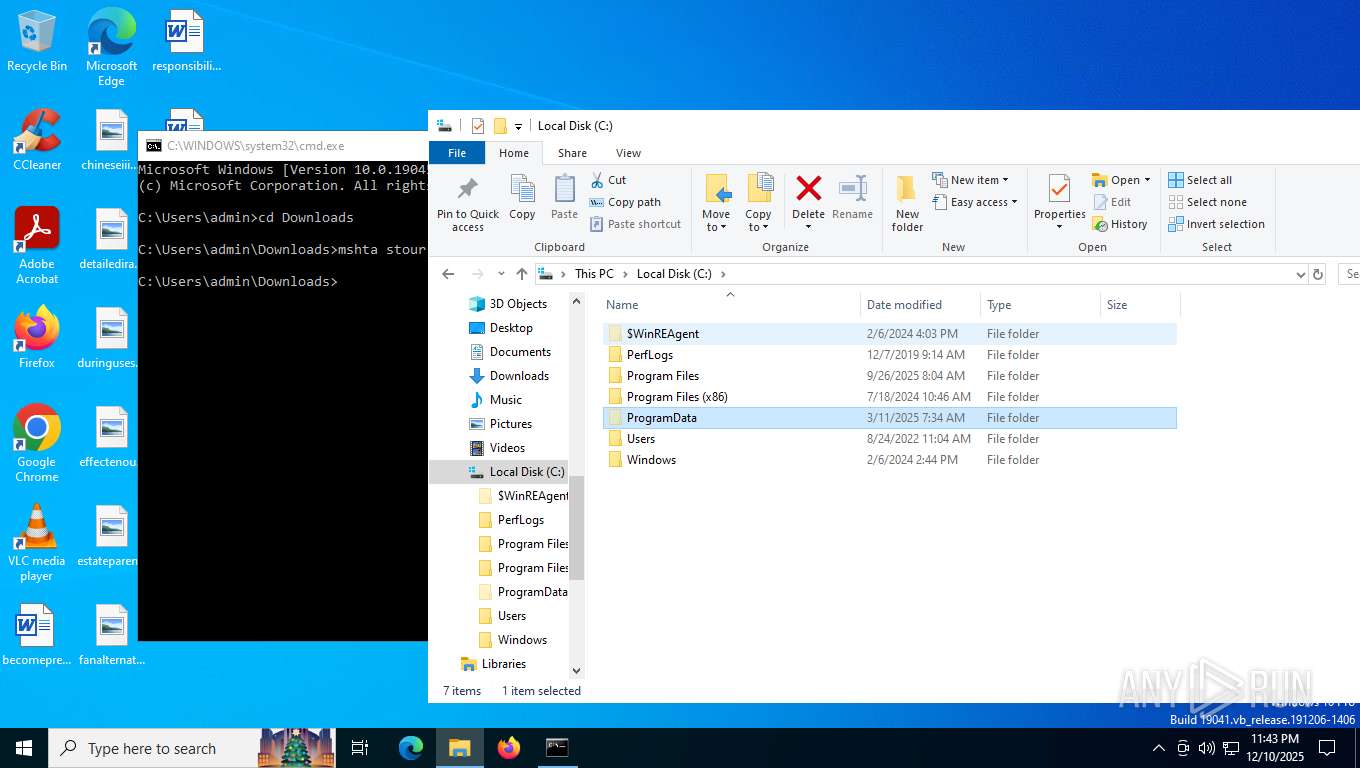The height and width of the screenshot is (768, 1360).
Task: Click navigation pane scrollbar down arrow
Action: (x=576, y=670)
